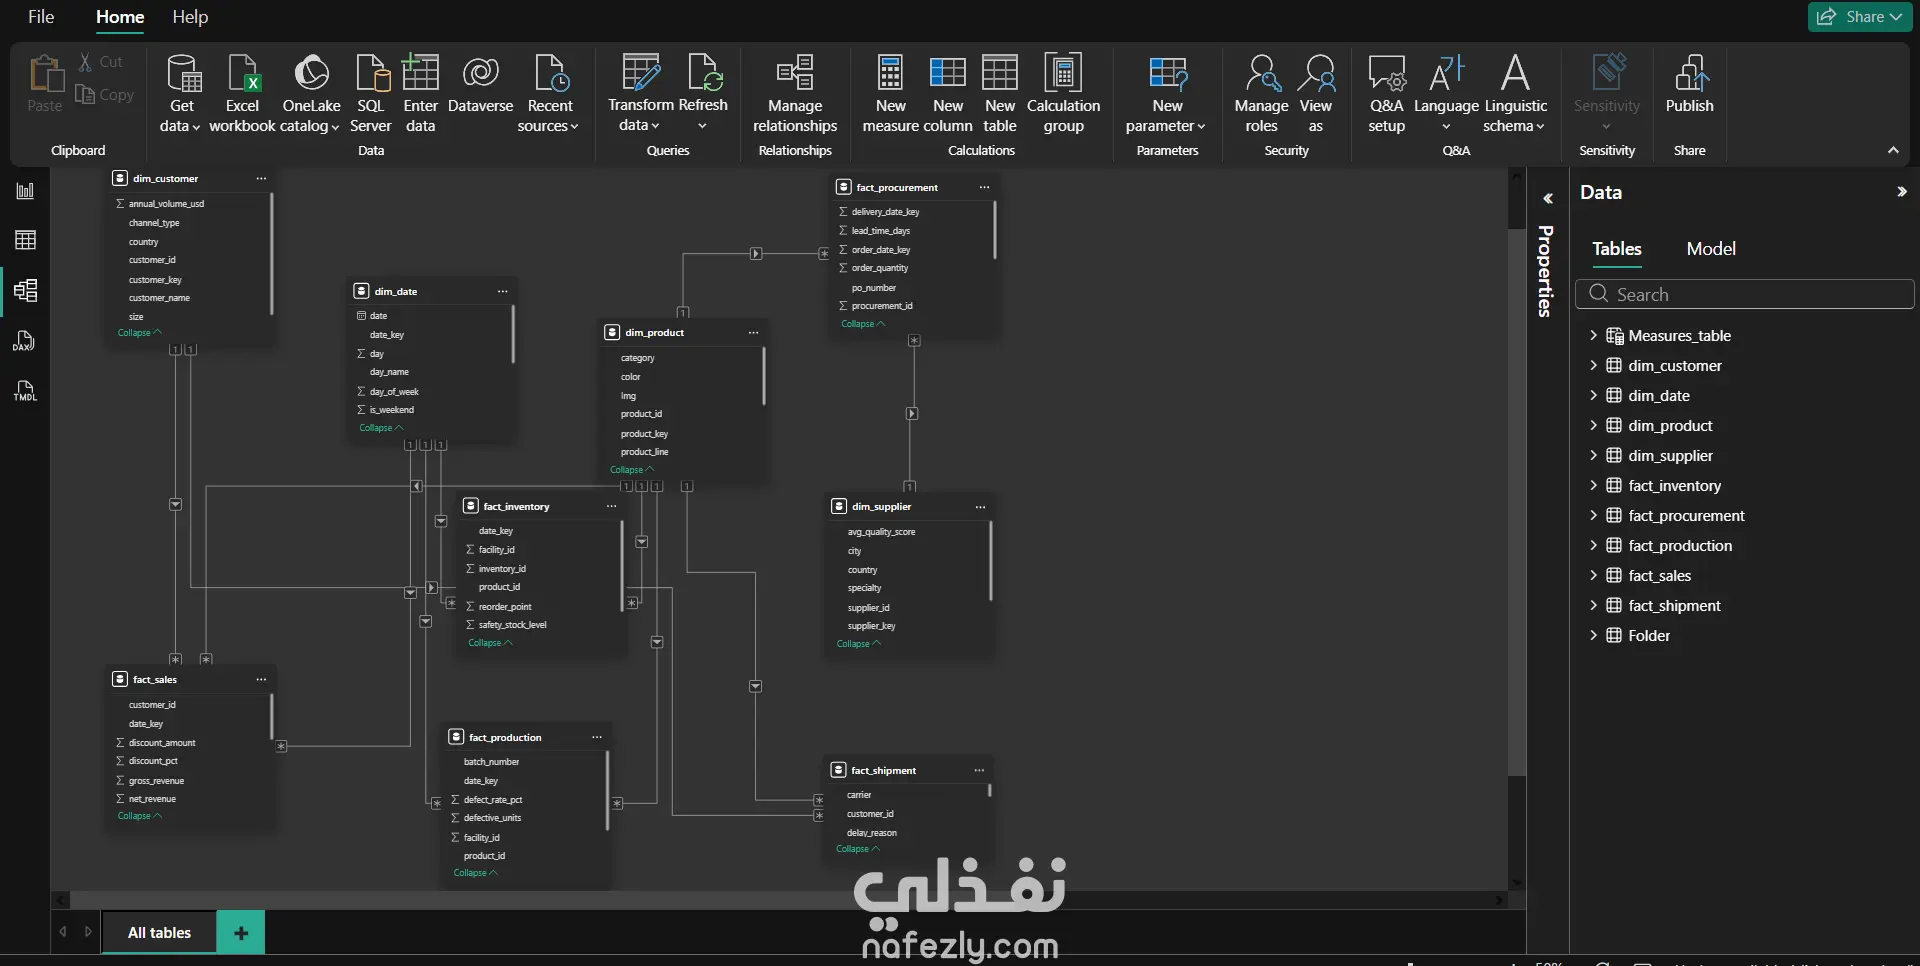Expand fact_inventory in Data pane
This screenshot has width=1920, height=966.
click(1593, 486)
